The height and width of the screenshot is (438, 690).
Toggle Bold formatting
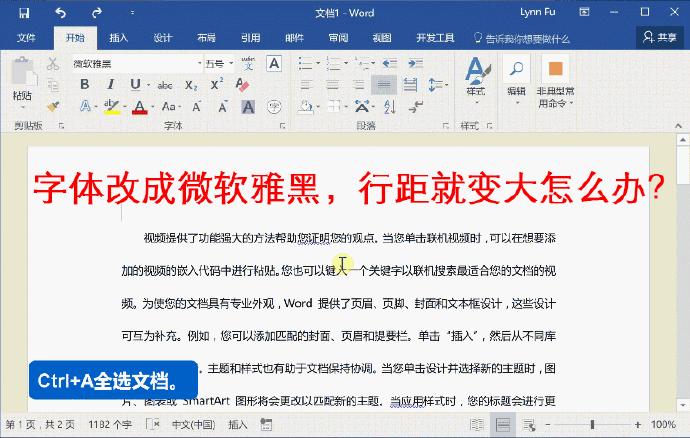[x=84, y=85]
